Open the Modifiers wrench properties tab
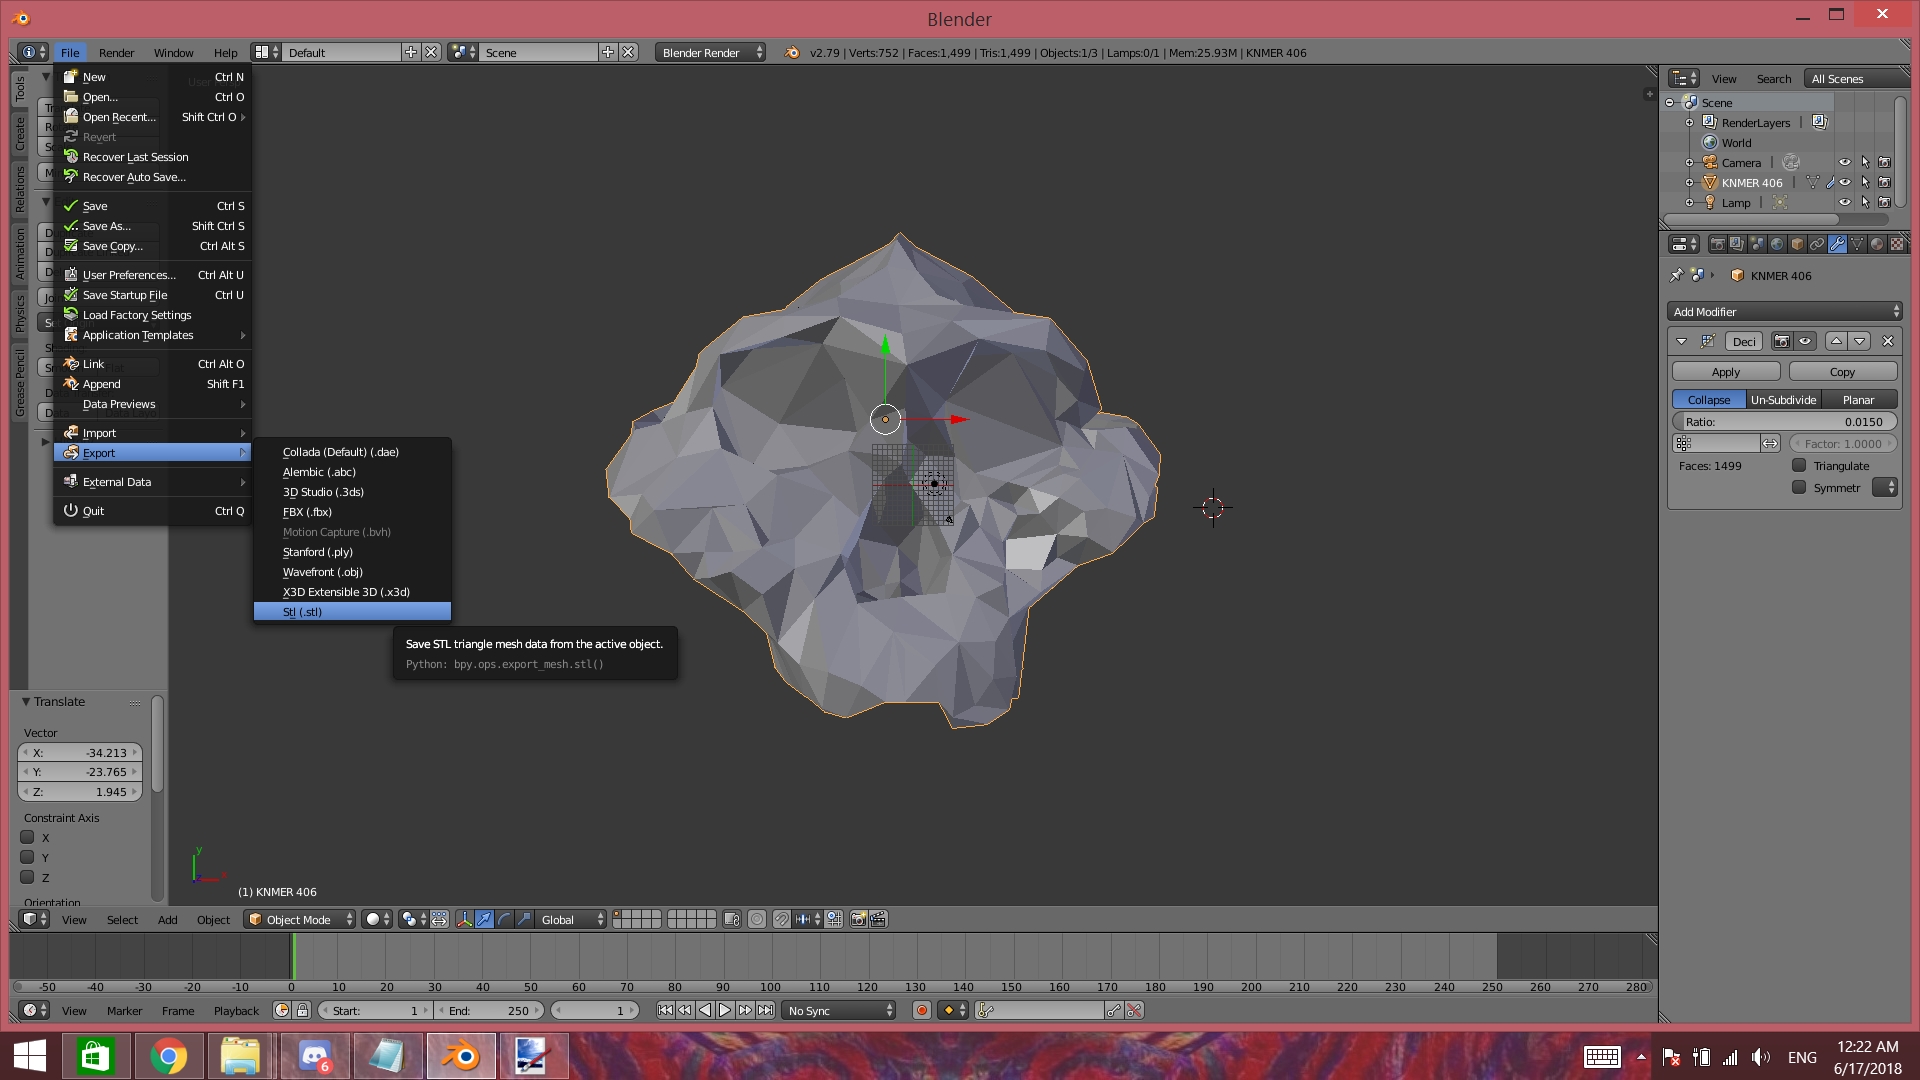Viewport: 1920px width, 1080px height. (x=1837, y=244)
